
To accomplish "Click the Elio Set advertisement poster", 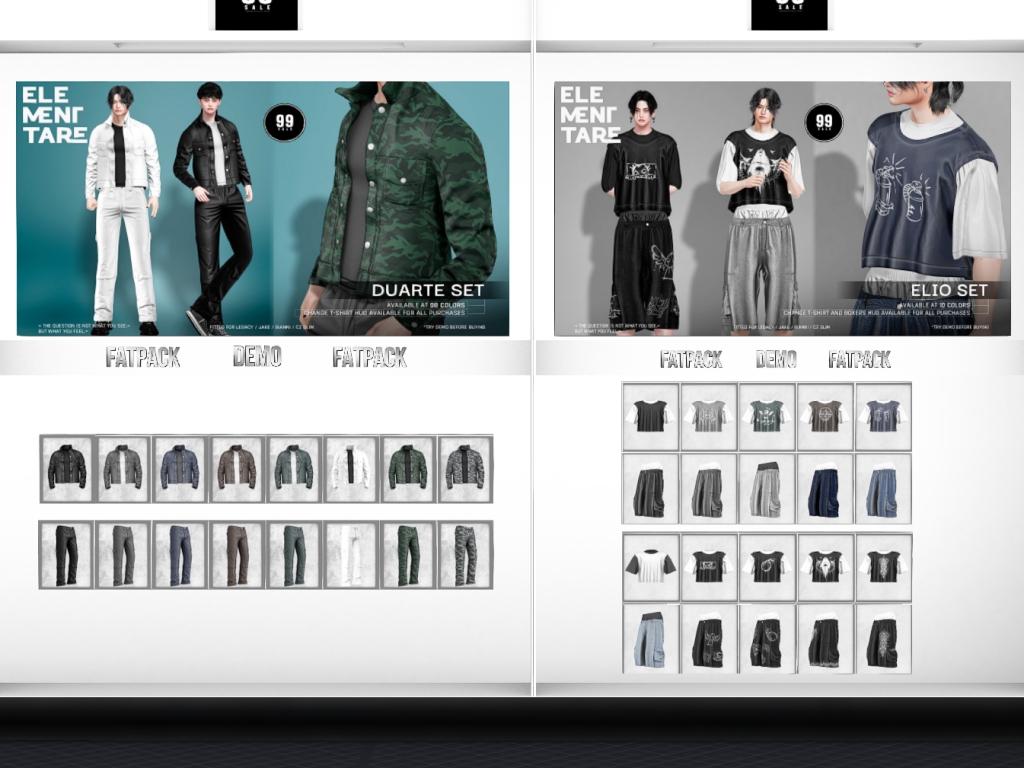I will 782,208.
